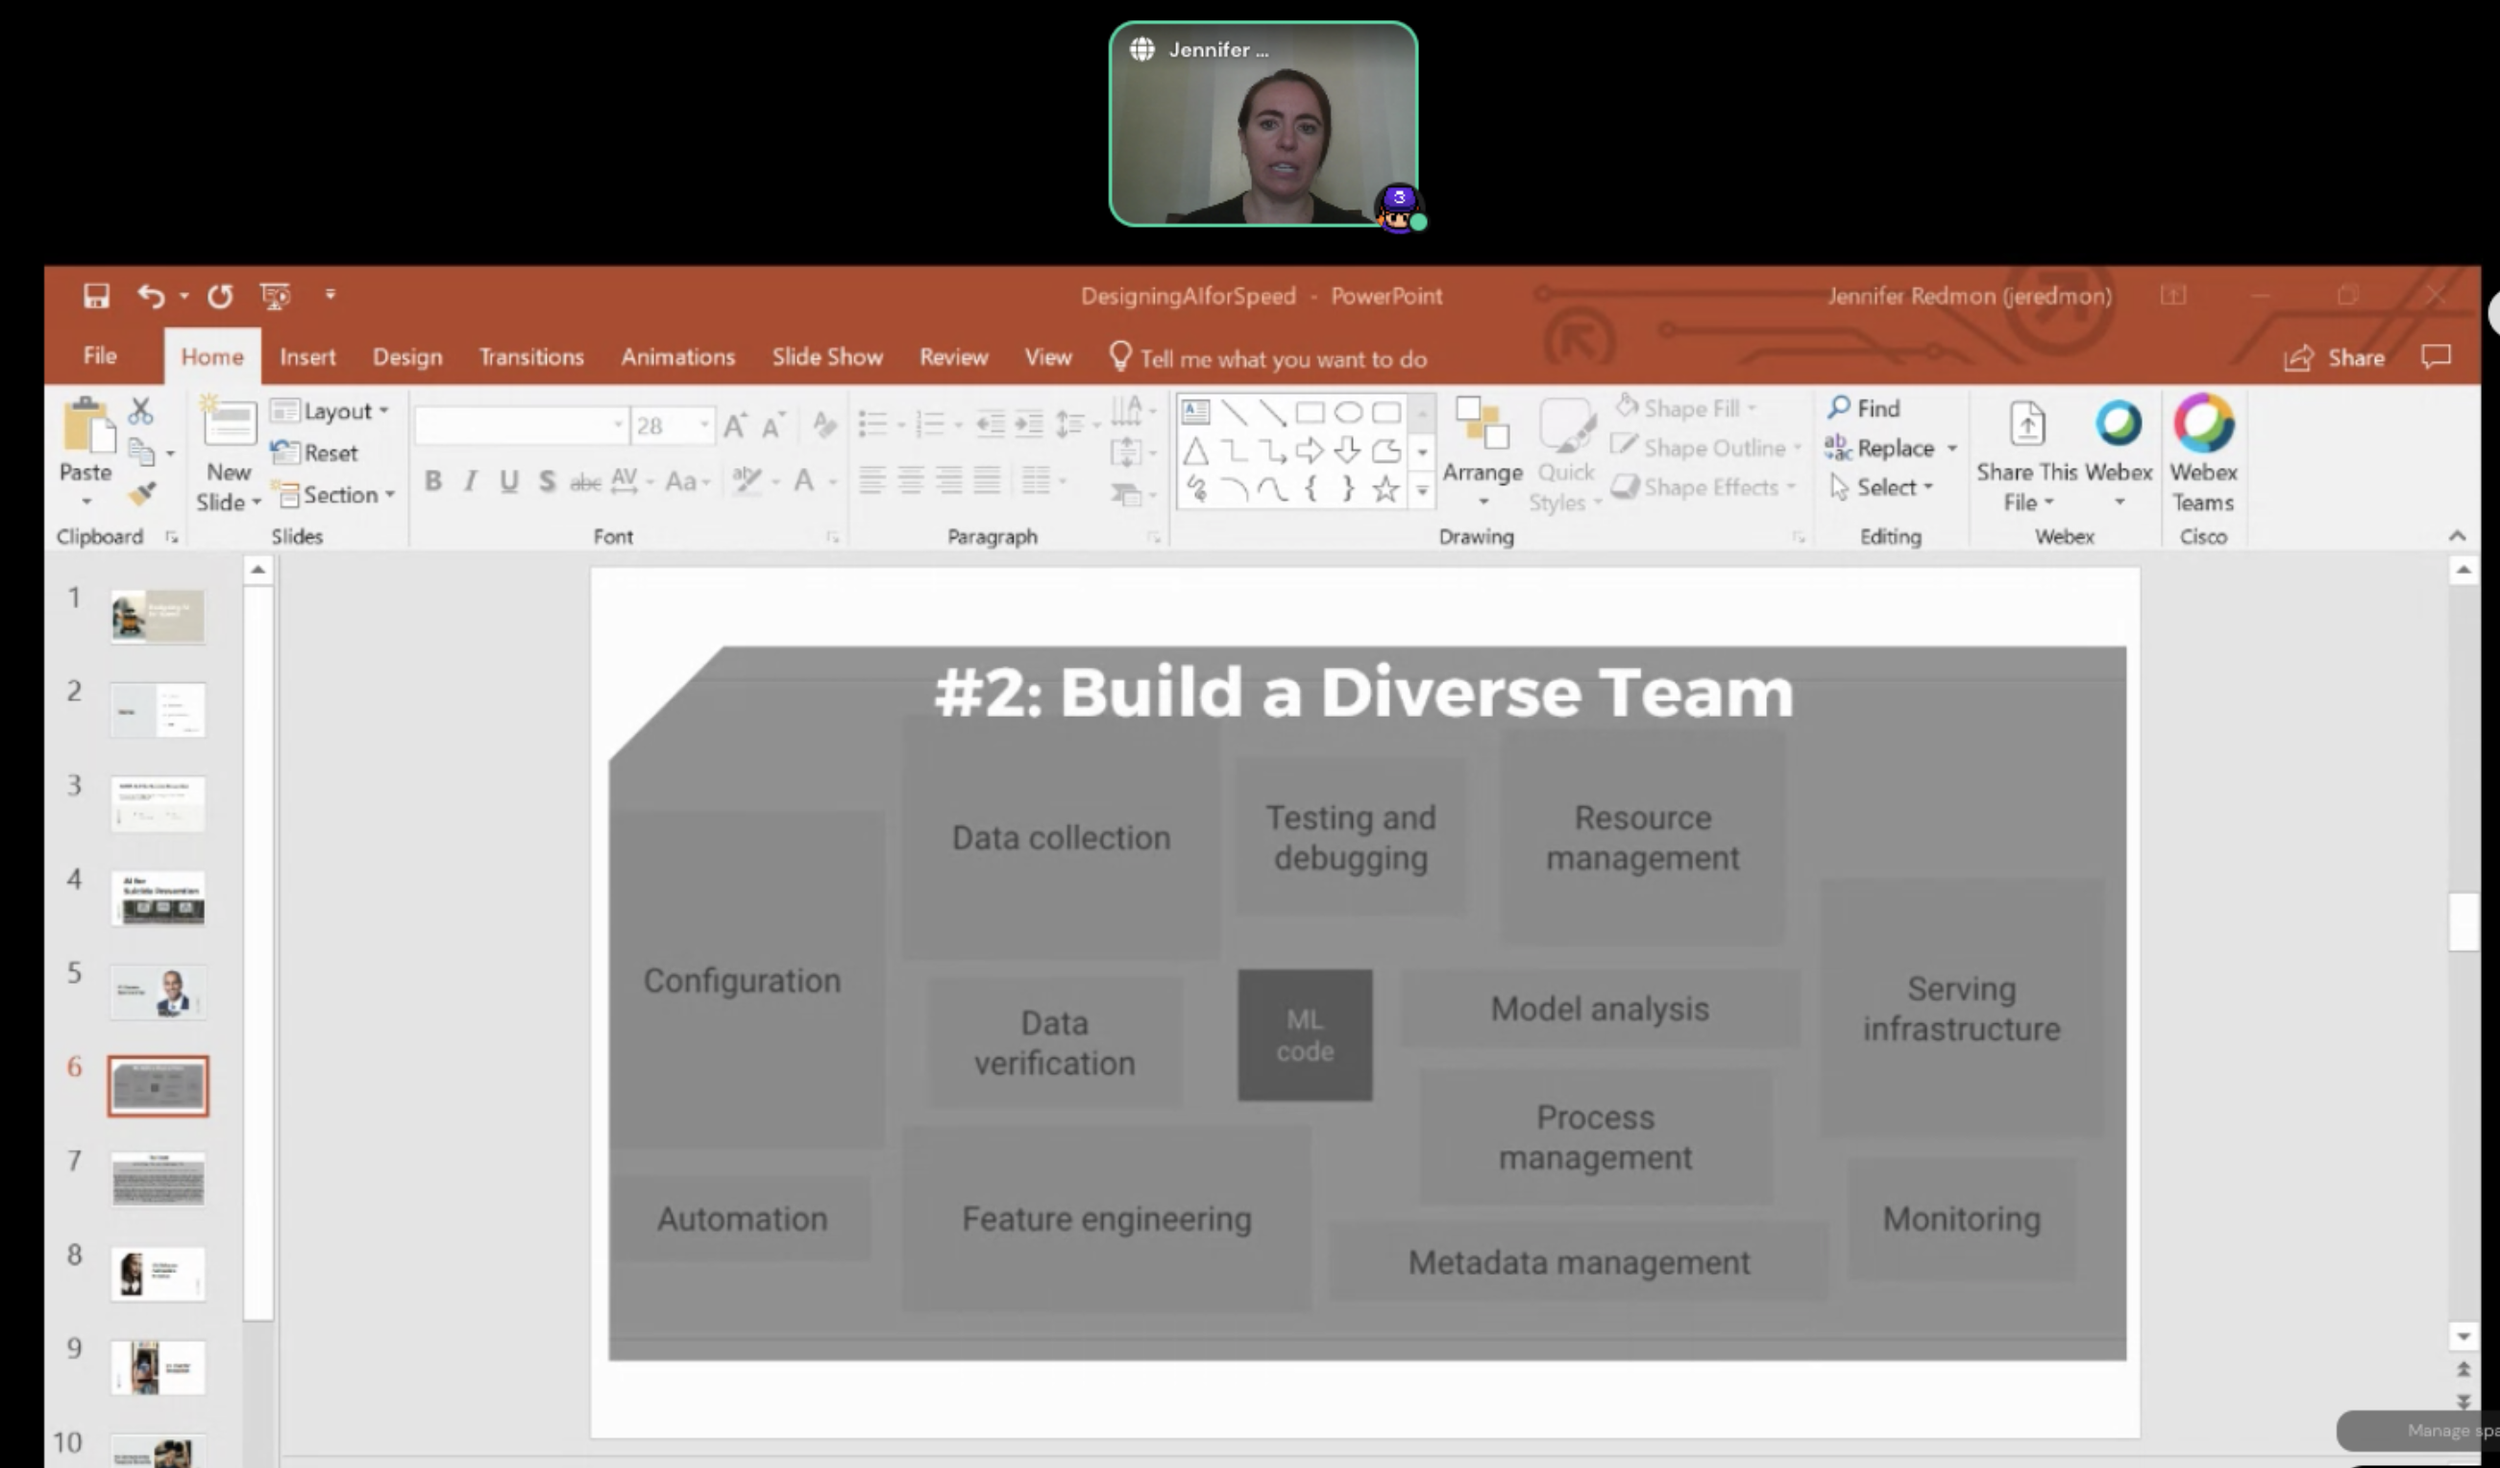Open the font size dropdown showing 28

[x=705, y=426]
